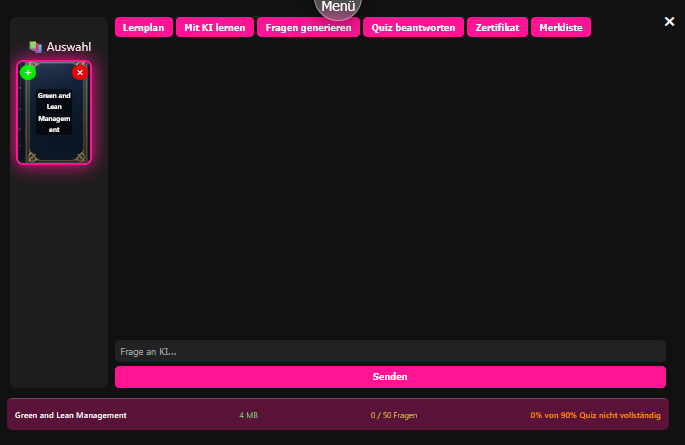The image size is (685, 445).
Task: Focus the Frage an KI input field
Action: [390, 351]
